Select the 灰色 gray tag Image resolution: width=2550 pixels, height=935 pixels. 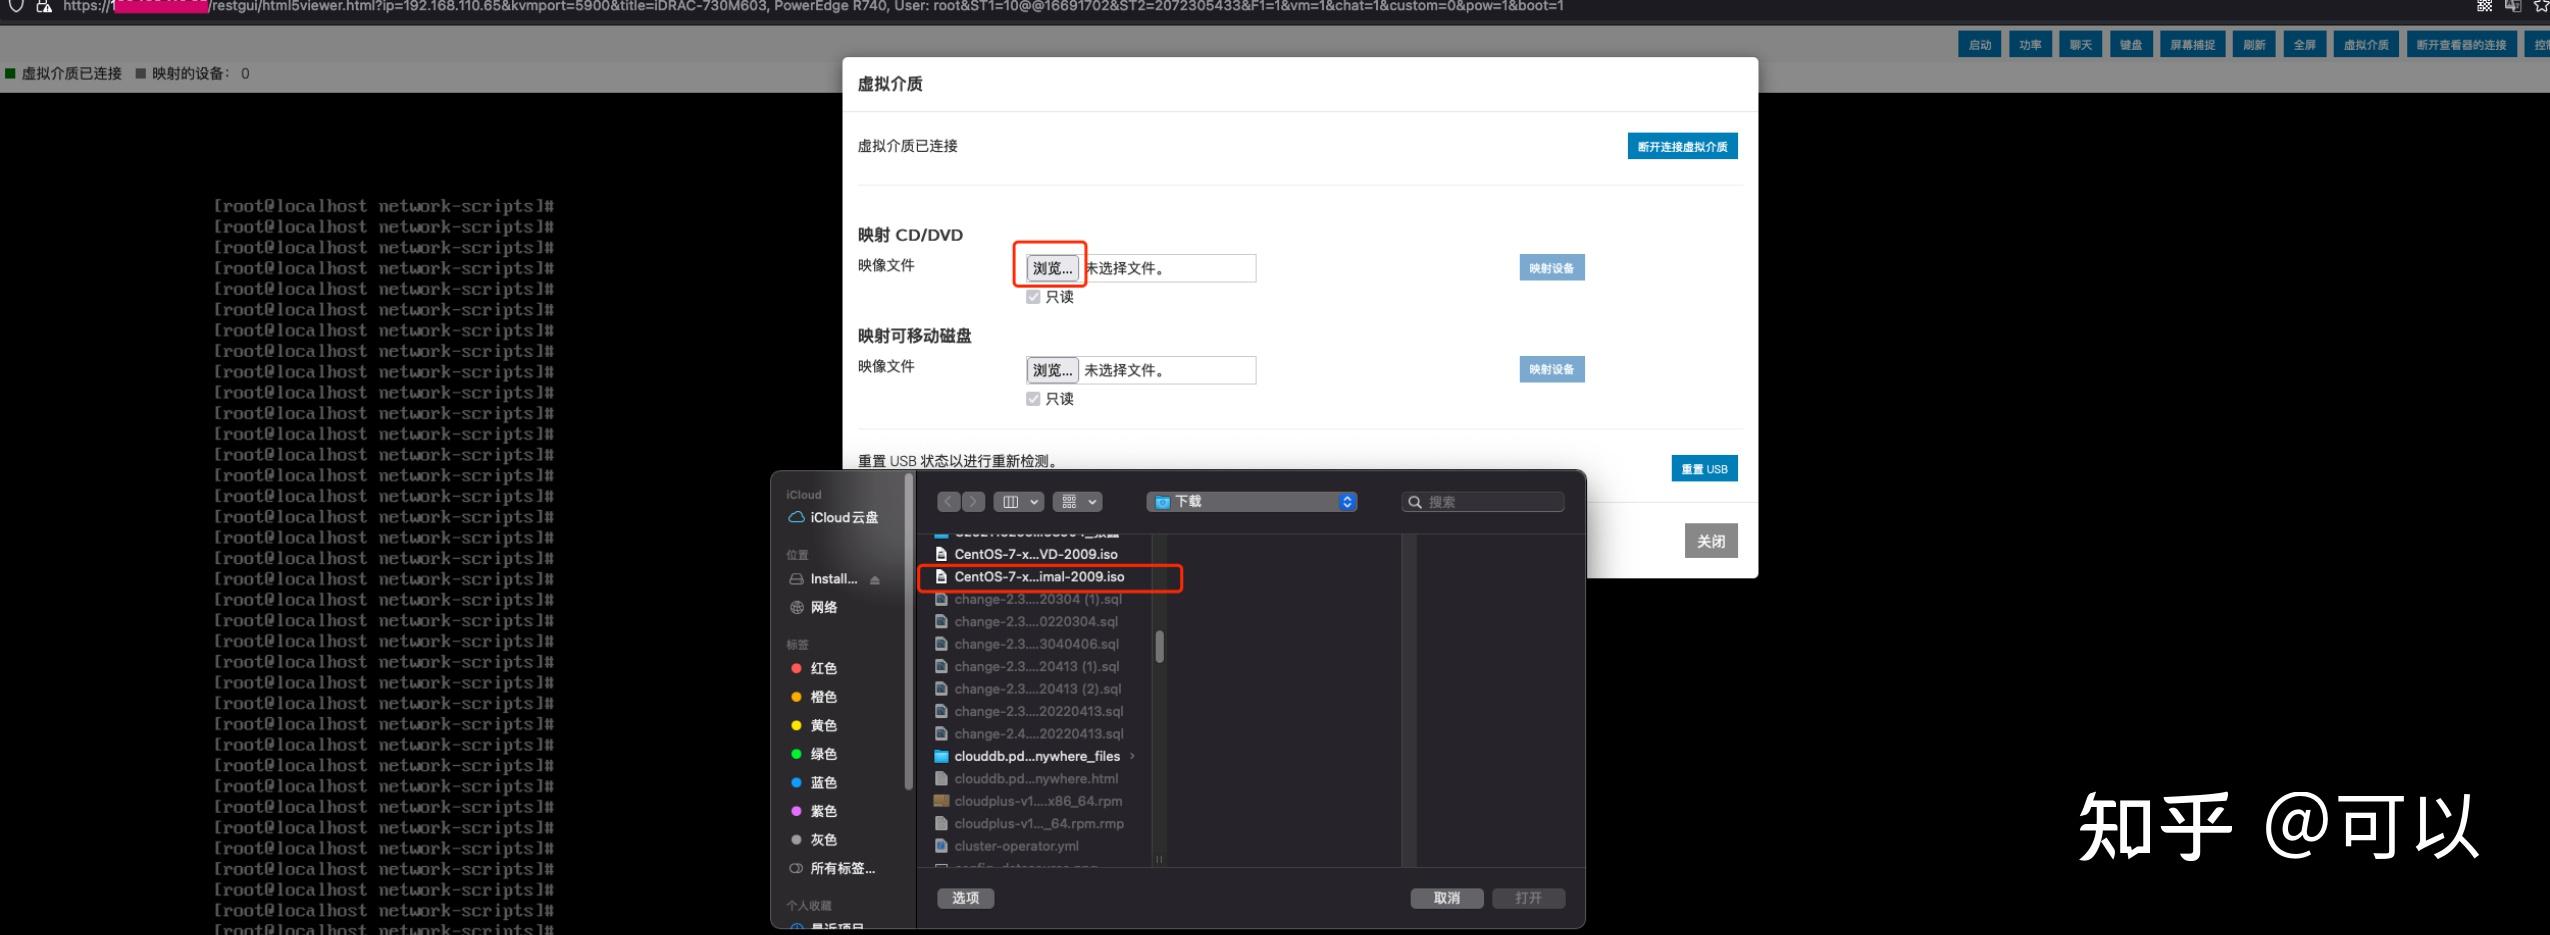coord(813,840)
